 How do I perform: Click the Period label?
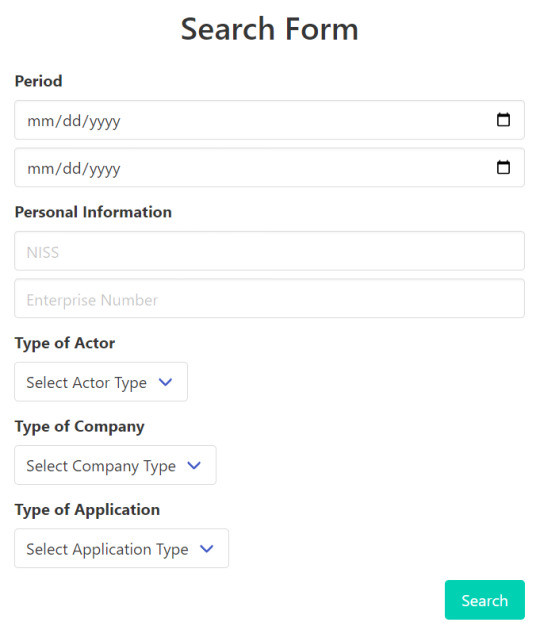click(x=39, y=81)
